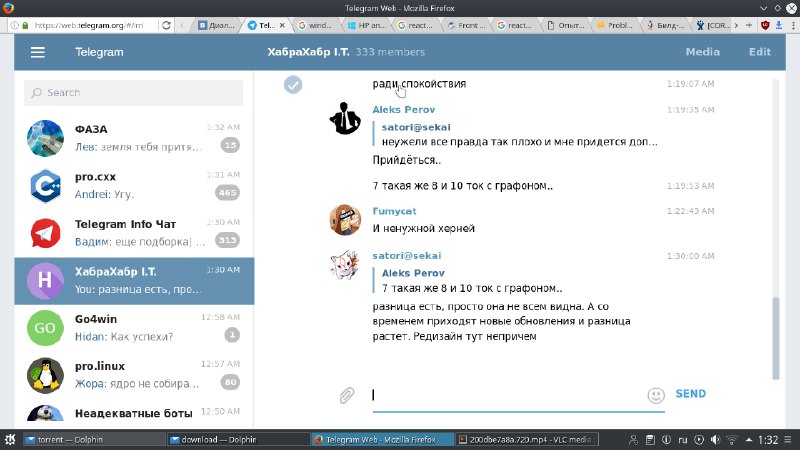This screenshot has height=450, width=800.
Task: Click the ФАЗА chat avatar
Action: click(45, 138)
